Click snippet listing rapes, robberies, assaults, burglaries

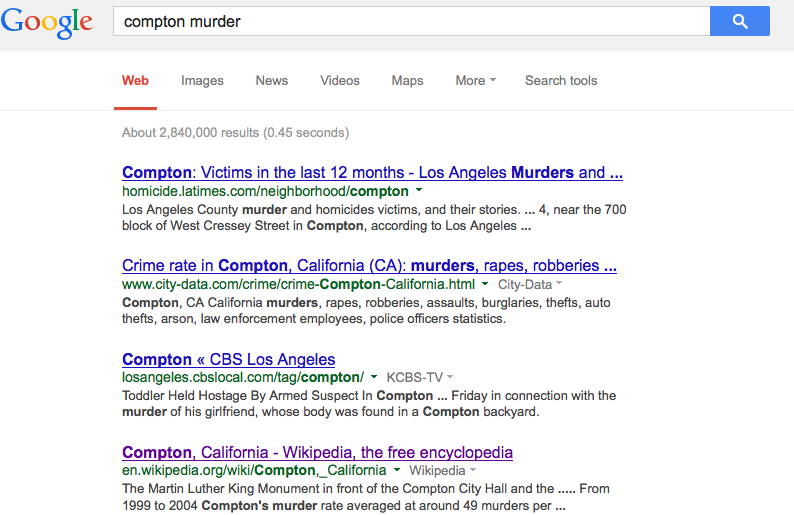click(366, 310)
